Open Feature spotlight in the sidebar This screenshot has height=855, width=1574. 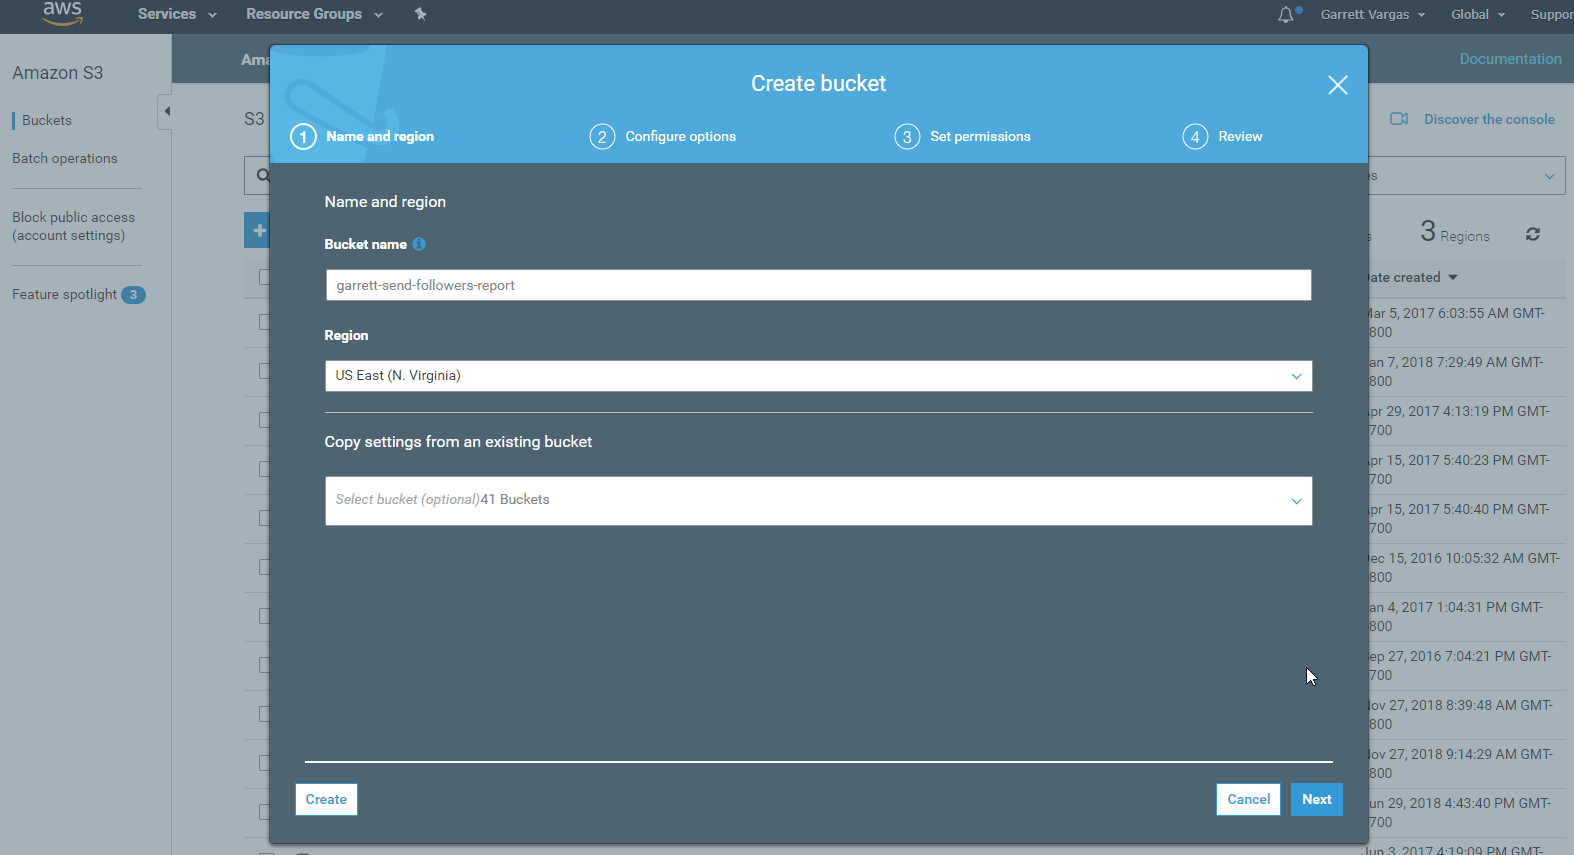coord(65,294)
